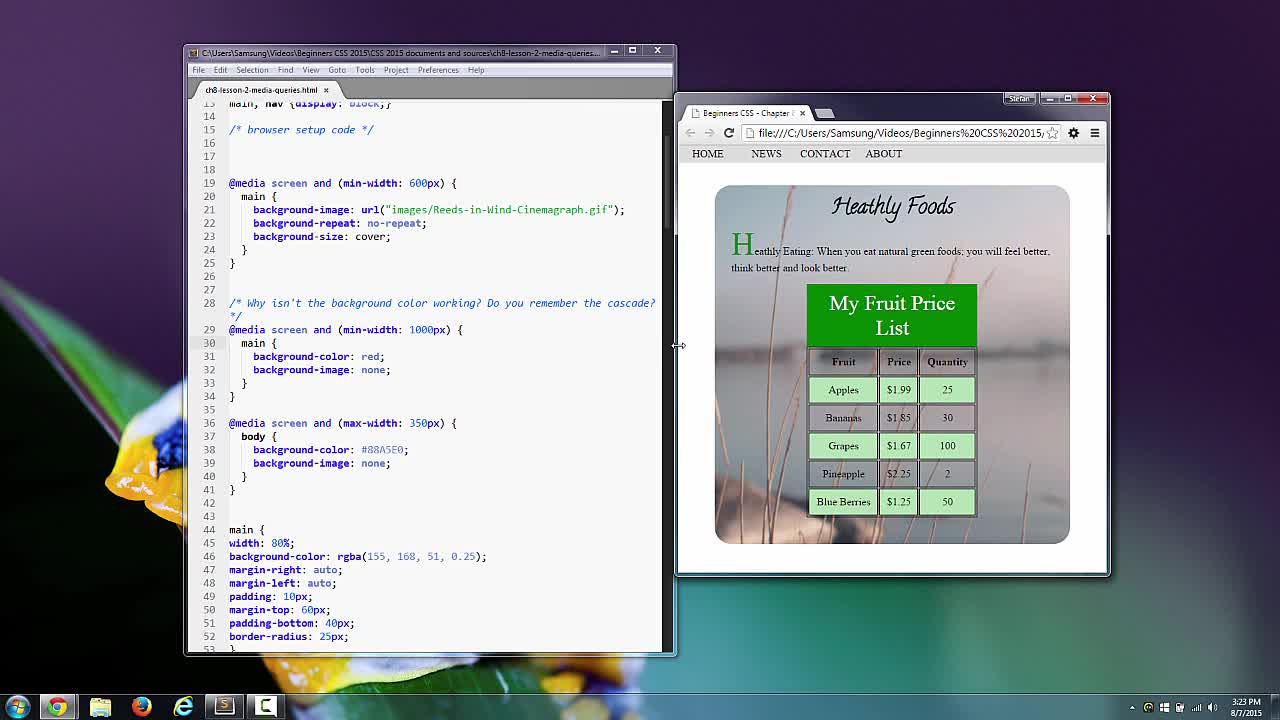
Task: Open File Explorer from the taskbar
Action: [100, 707]
